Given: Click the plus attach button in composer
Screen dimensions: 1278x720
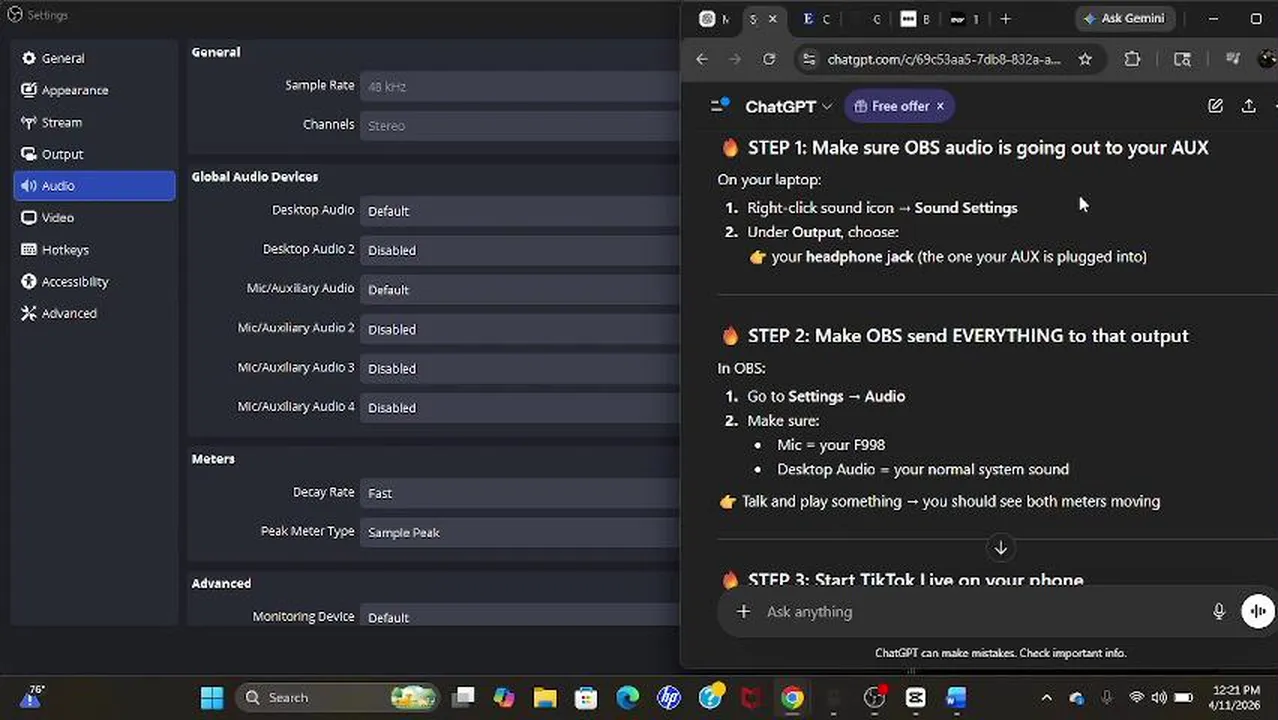Looking at the screenshot, I should (x=743, y=611).
